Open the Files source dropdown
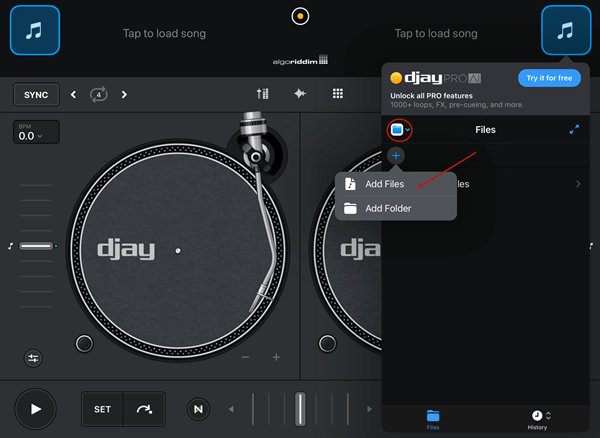This screenshot has width=600, height=438. click(399, 130)
